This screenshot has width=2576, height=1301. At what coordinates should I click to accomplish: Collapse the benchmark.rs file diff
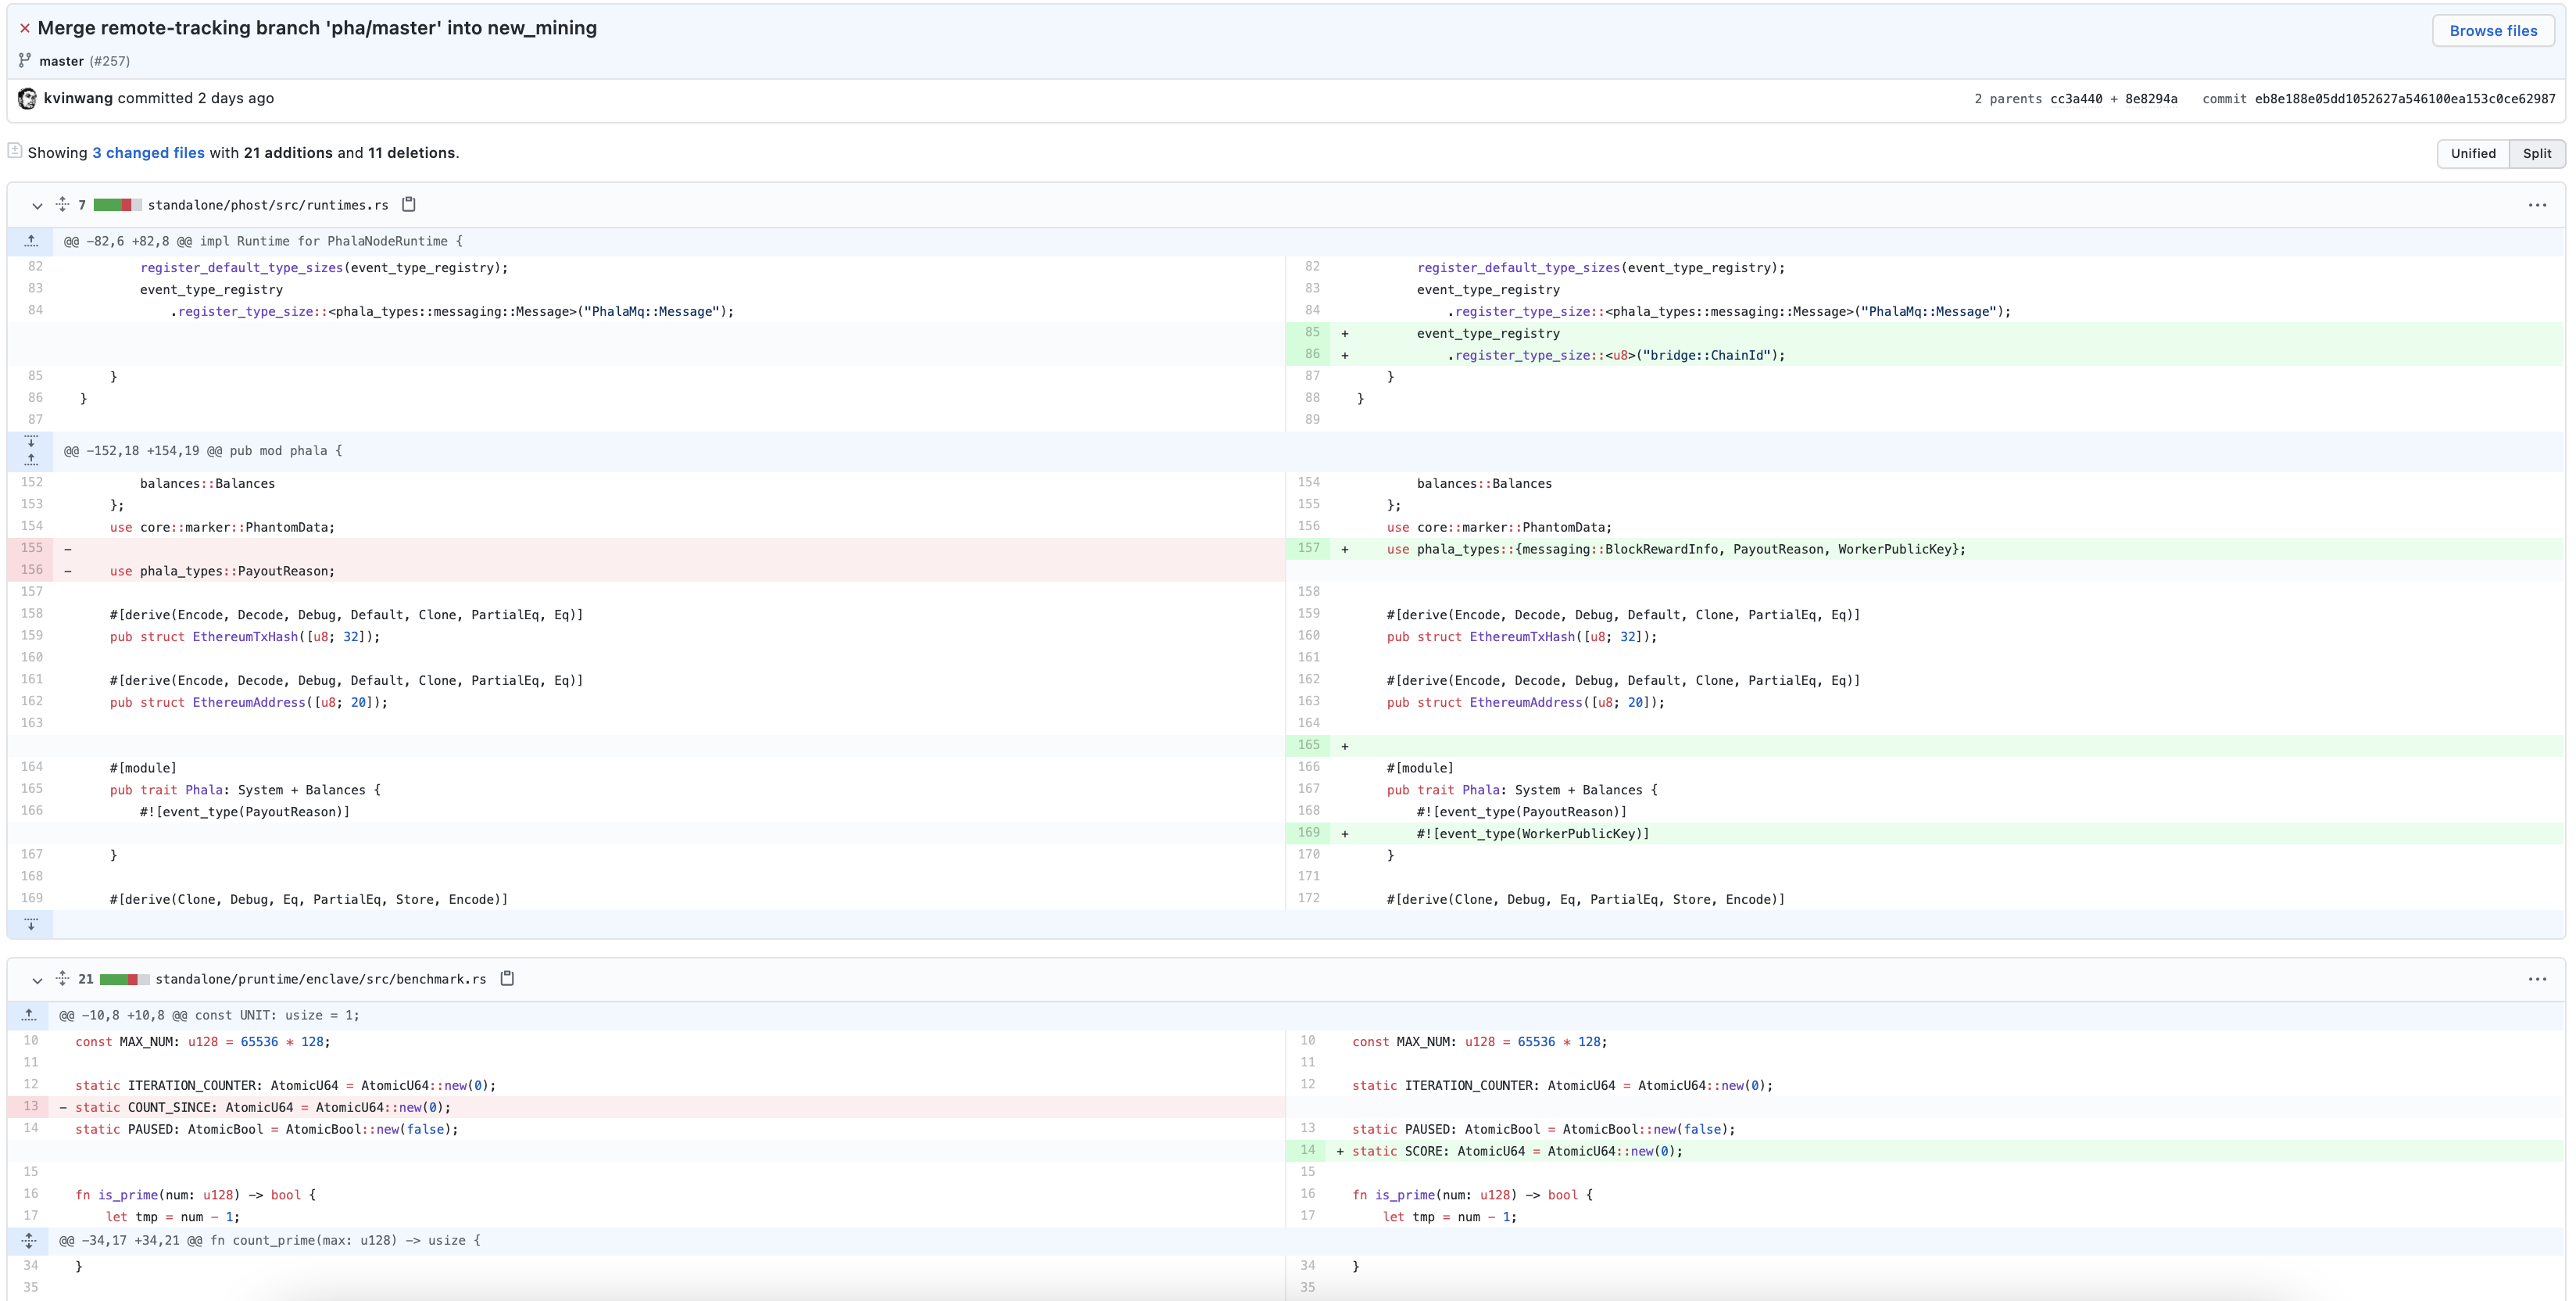(37, 980)
